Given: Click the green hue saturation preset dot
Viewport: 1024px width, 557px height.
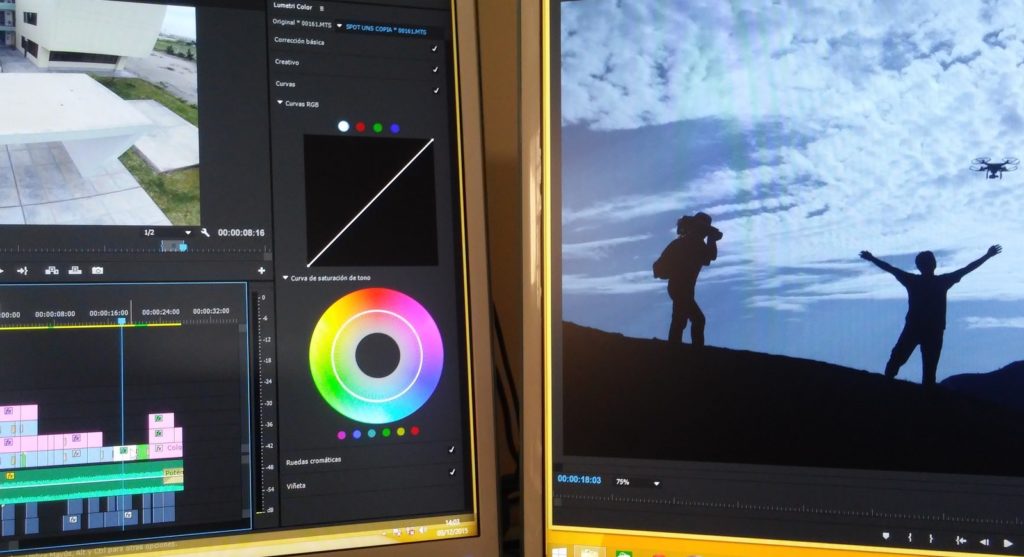Looking at the screenshot, I should point(386,432).
